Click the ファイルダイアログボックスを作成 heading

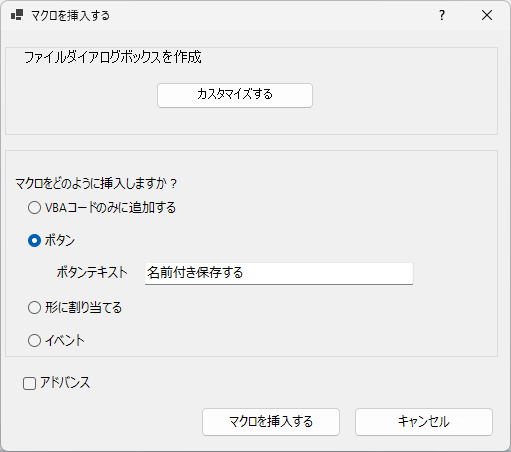pyautogui.click(x=113, y=57)
